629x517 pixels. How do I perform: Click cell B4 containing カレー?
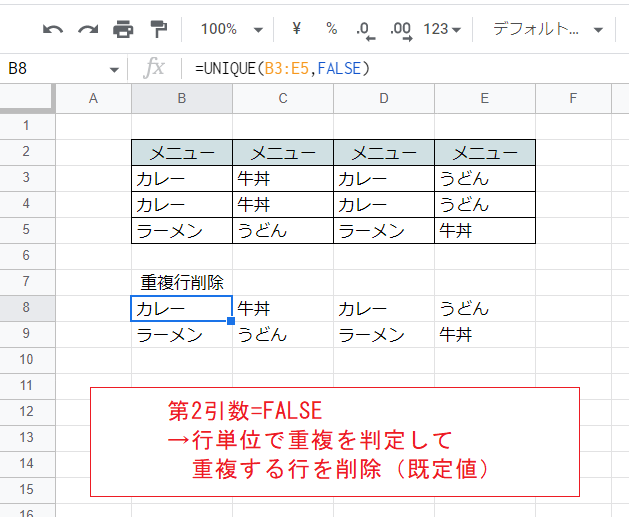(182, 205)
